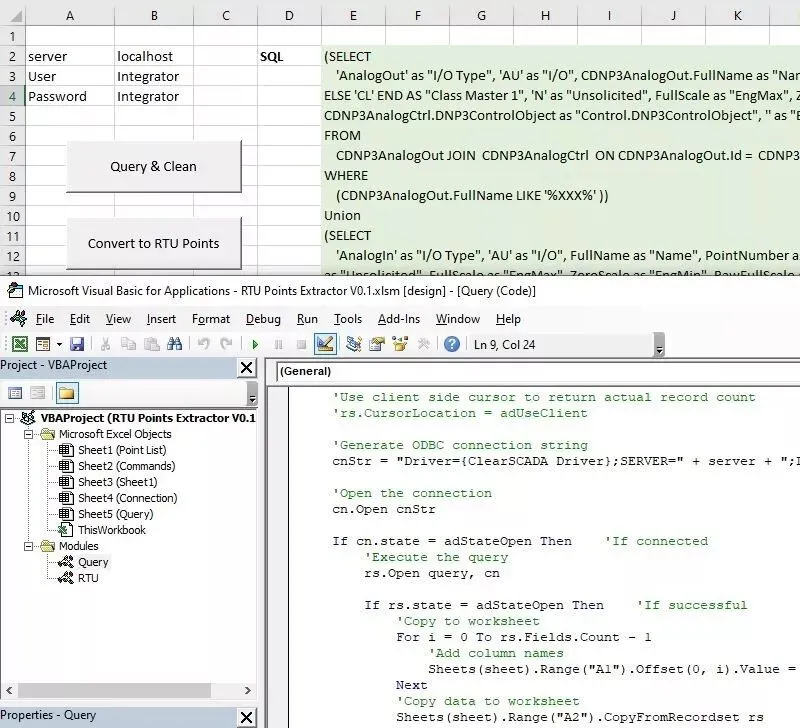Viewport: 800px width, 728px height.
Task: Open Project panel toolbar options arrow
Action: click(252, 393)
